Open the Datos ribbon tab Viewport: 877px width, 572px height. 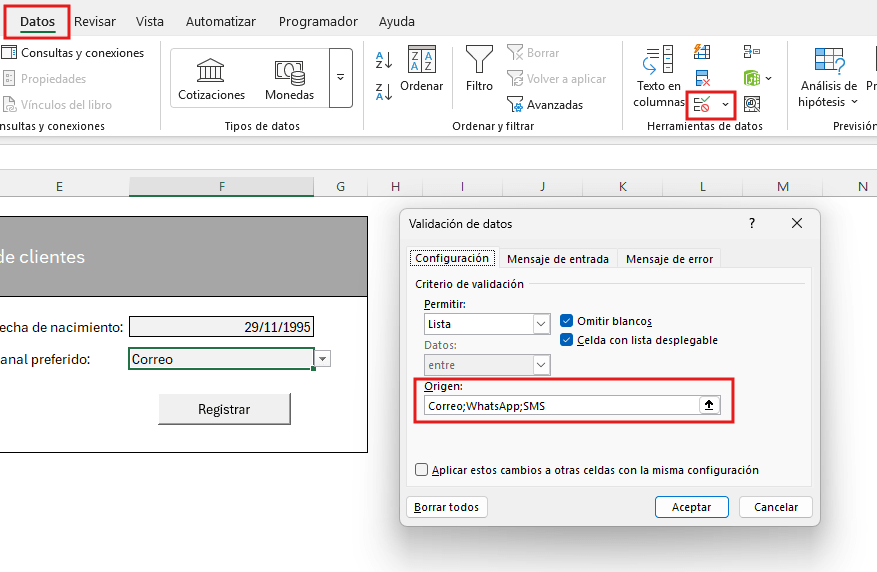point(37,21)
